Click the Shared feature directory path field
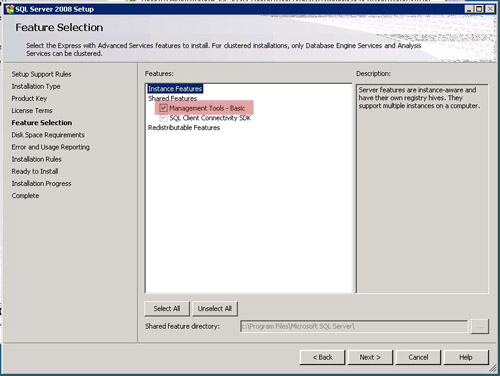 click(x=354, y=326)
